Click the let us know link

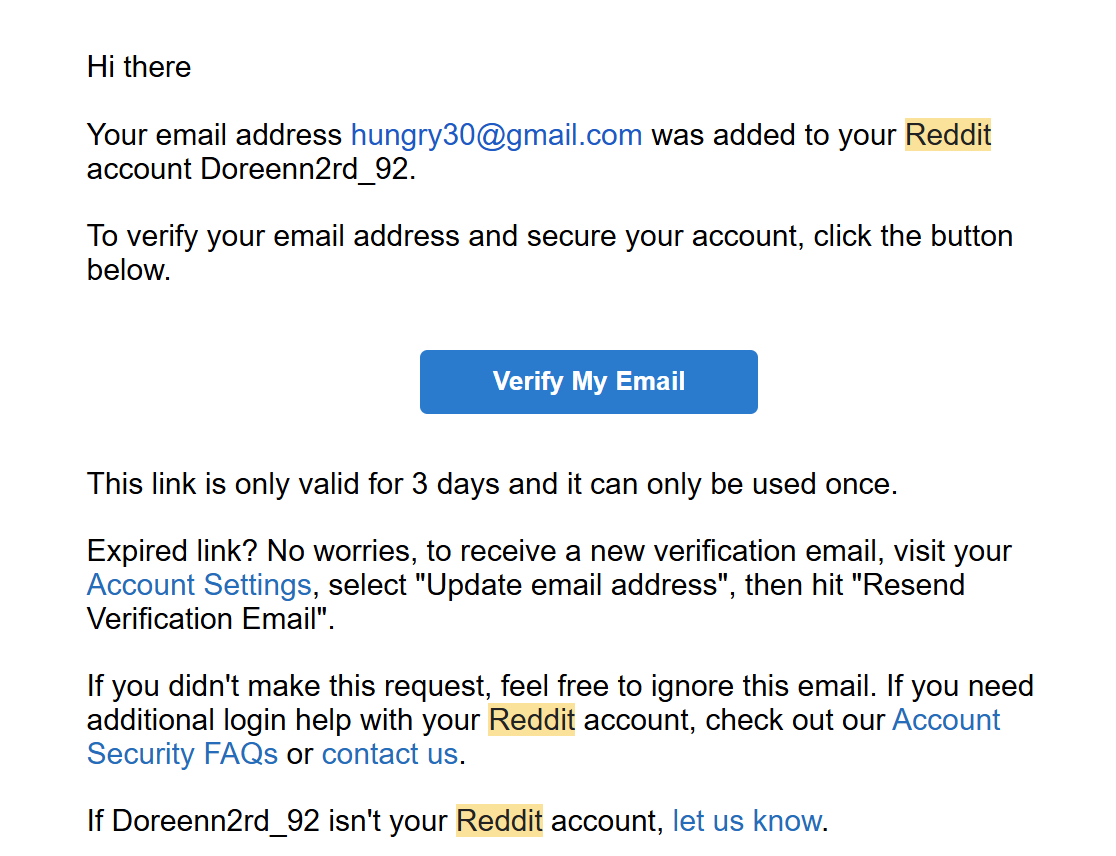pos(747,821)
